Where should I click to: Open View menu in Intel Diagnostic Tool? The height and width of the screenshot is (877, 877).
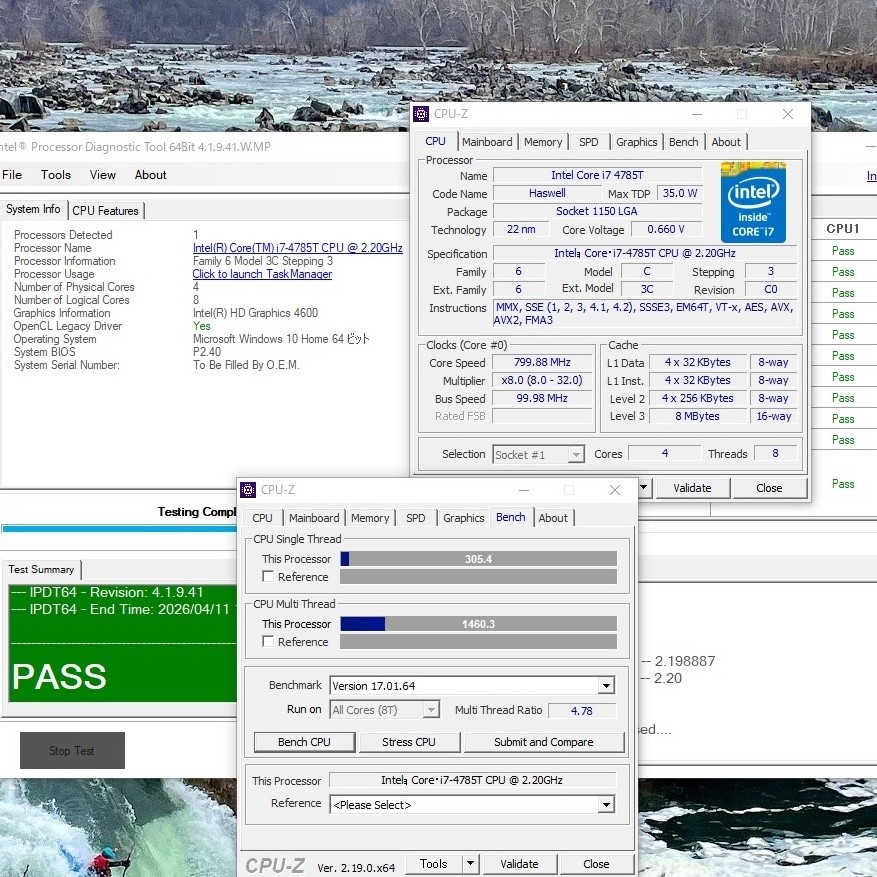pyautogui.click(x=103, y=175)
